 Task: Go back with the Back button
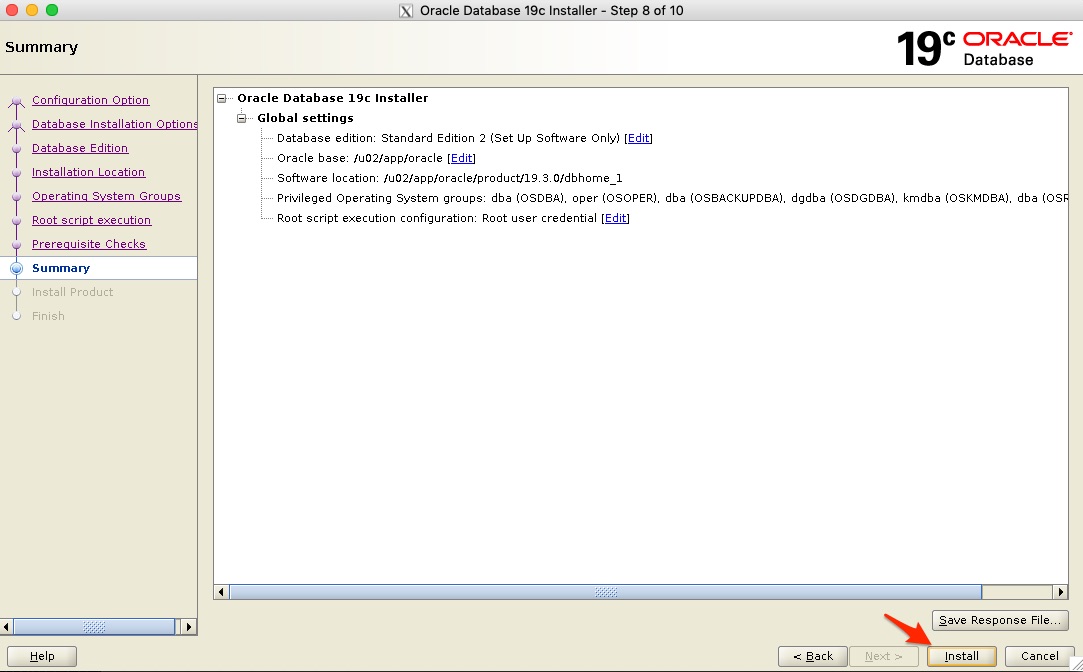(x=812, y=656)
